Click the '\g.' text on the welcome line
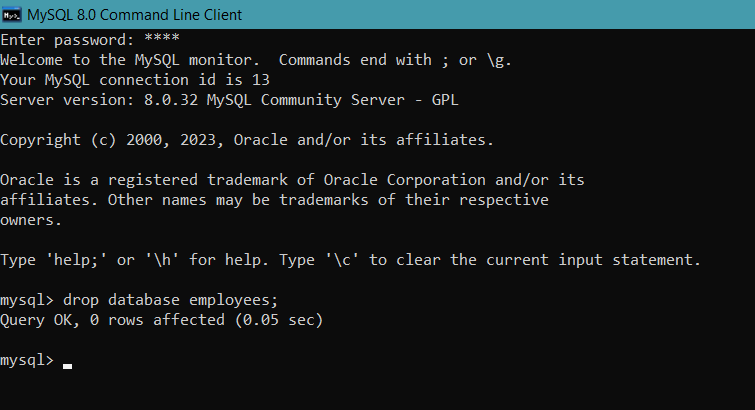The width and height of the screenshot is (755, 410). point(499,60)
